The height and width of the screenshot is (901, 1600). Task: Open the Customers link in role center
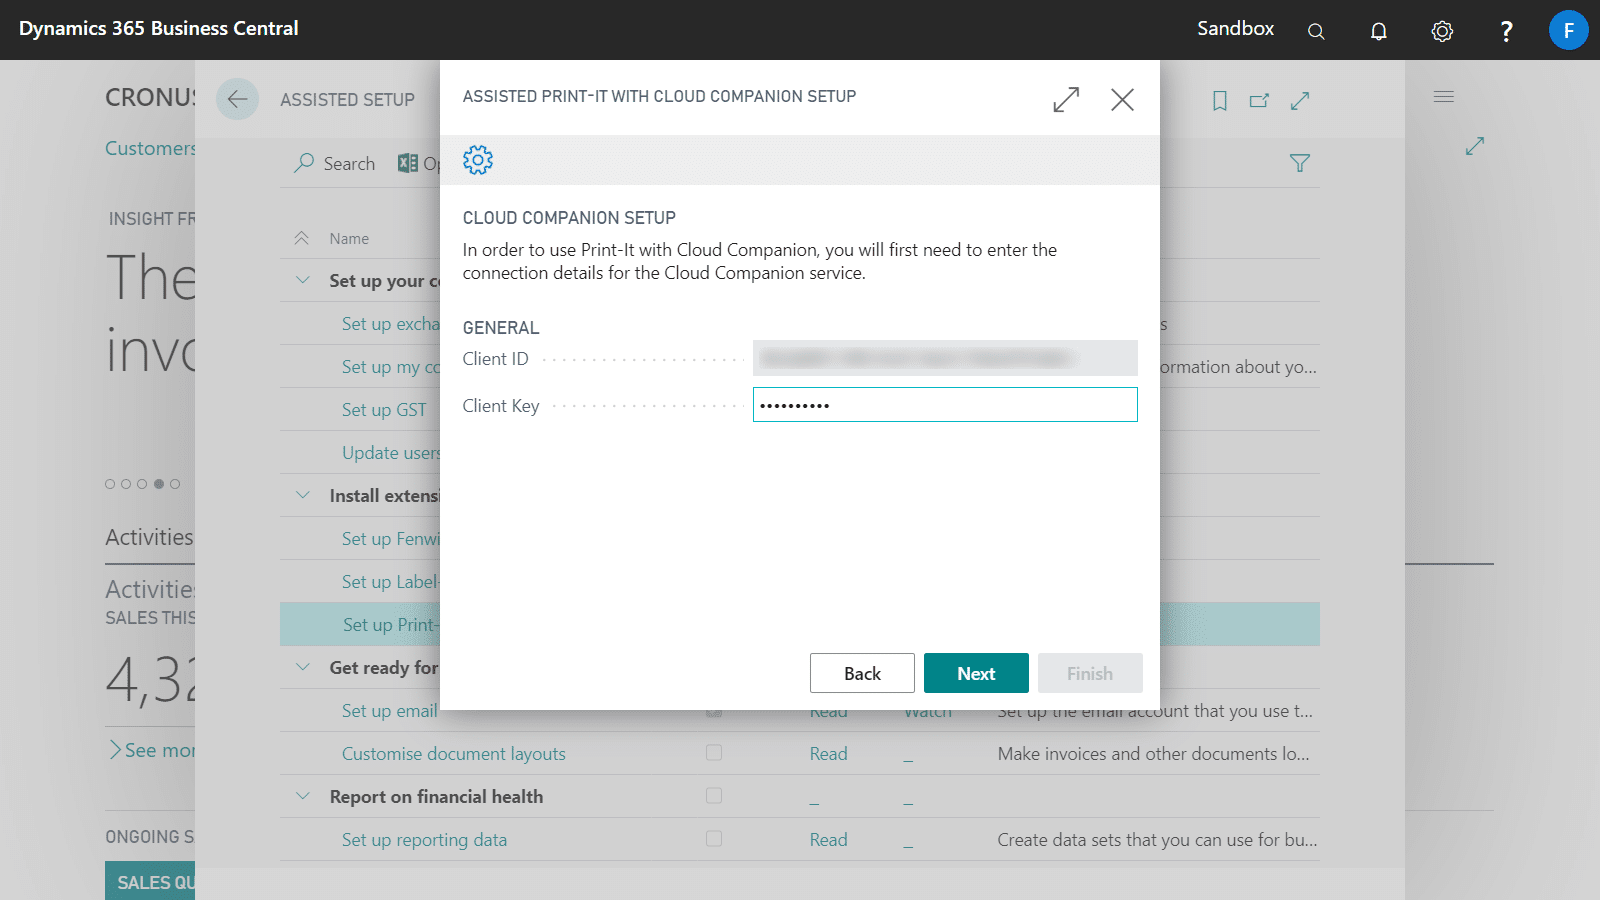tap(150, 148)
